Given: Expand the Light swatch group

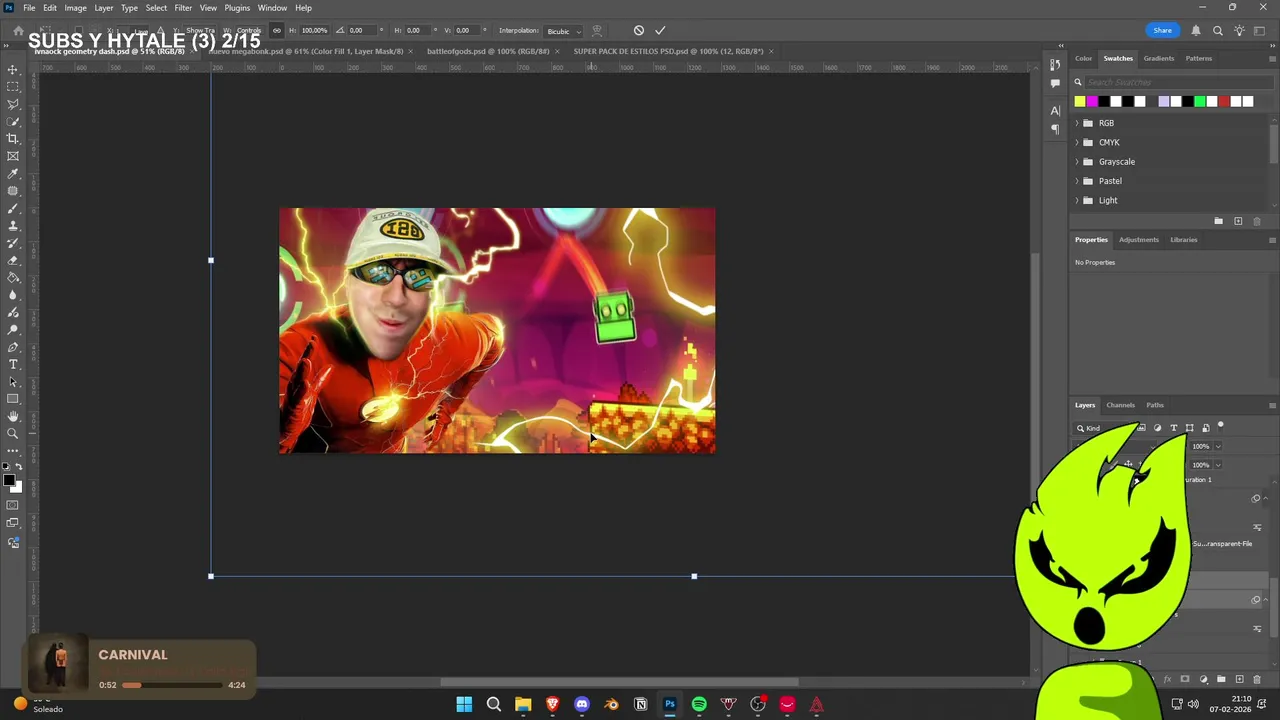Looking at the screenshot, I should [x=1077, y=200].
